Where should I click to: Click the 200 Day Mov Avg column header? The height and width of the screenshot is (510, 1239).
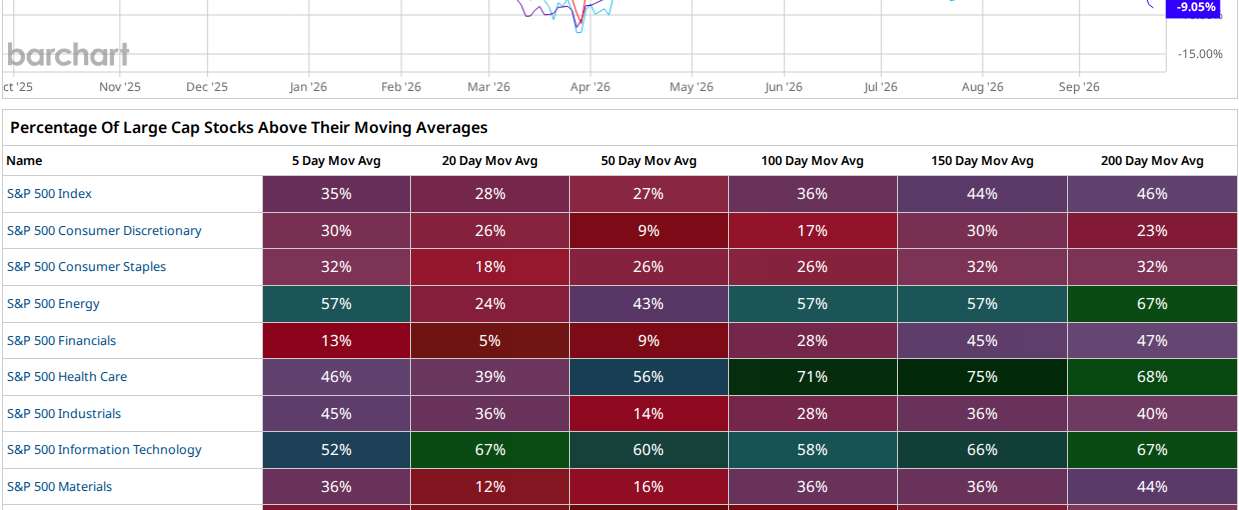click(x=1152, y=161)
